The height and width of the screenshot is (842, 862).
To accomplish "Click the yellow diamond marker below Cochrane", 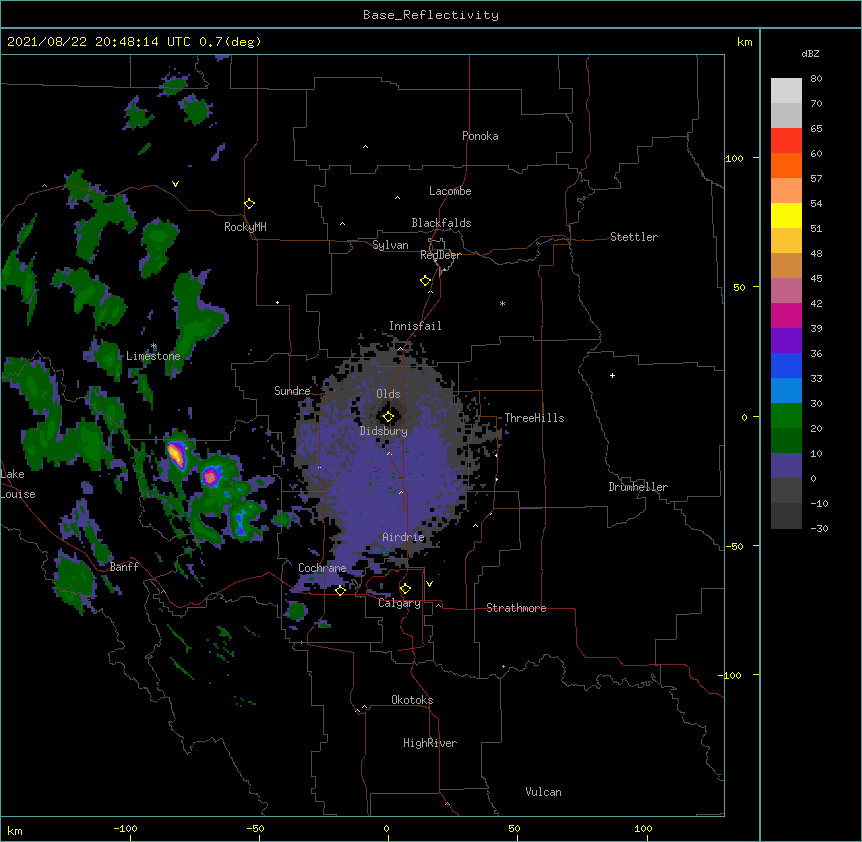I will [340, 590].
